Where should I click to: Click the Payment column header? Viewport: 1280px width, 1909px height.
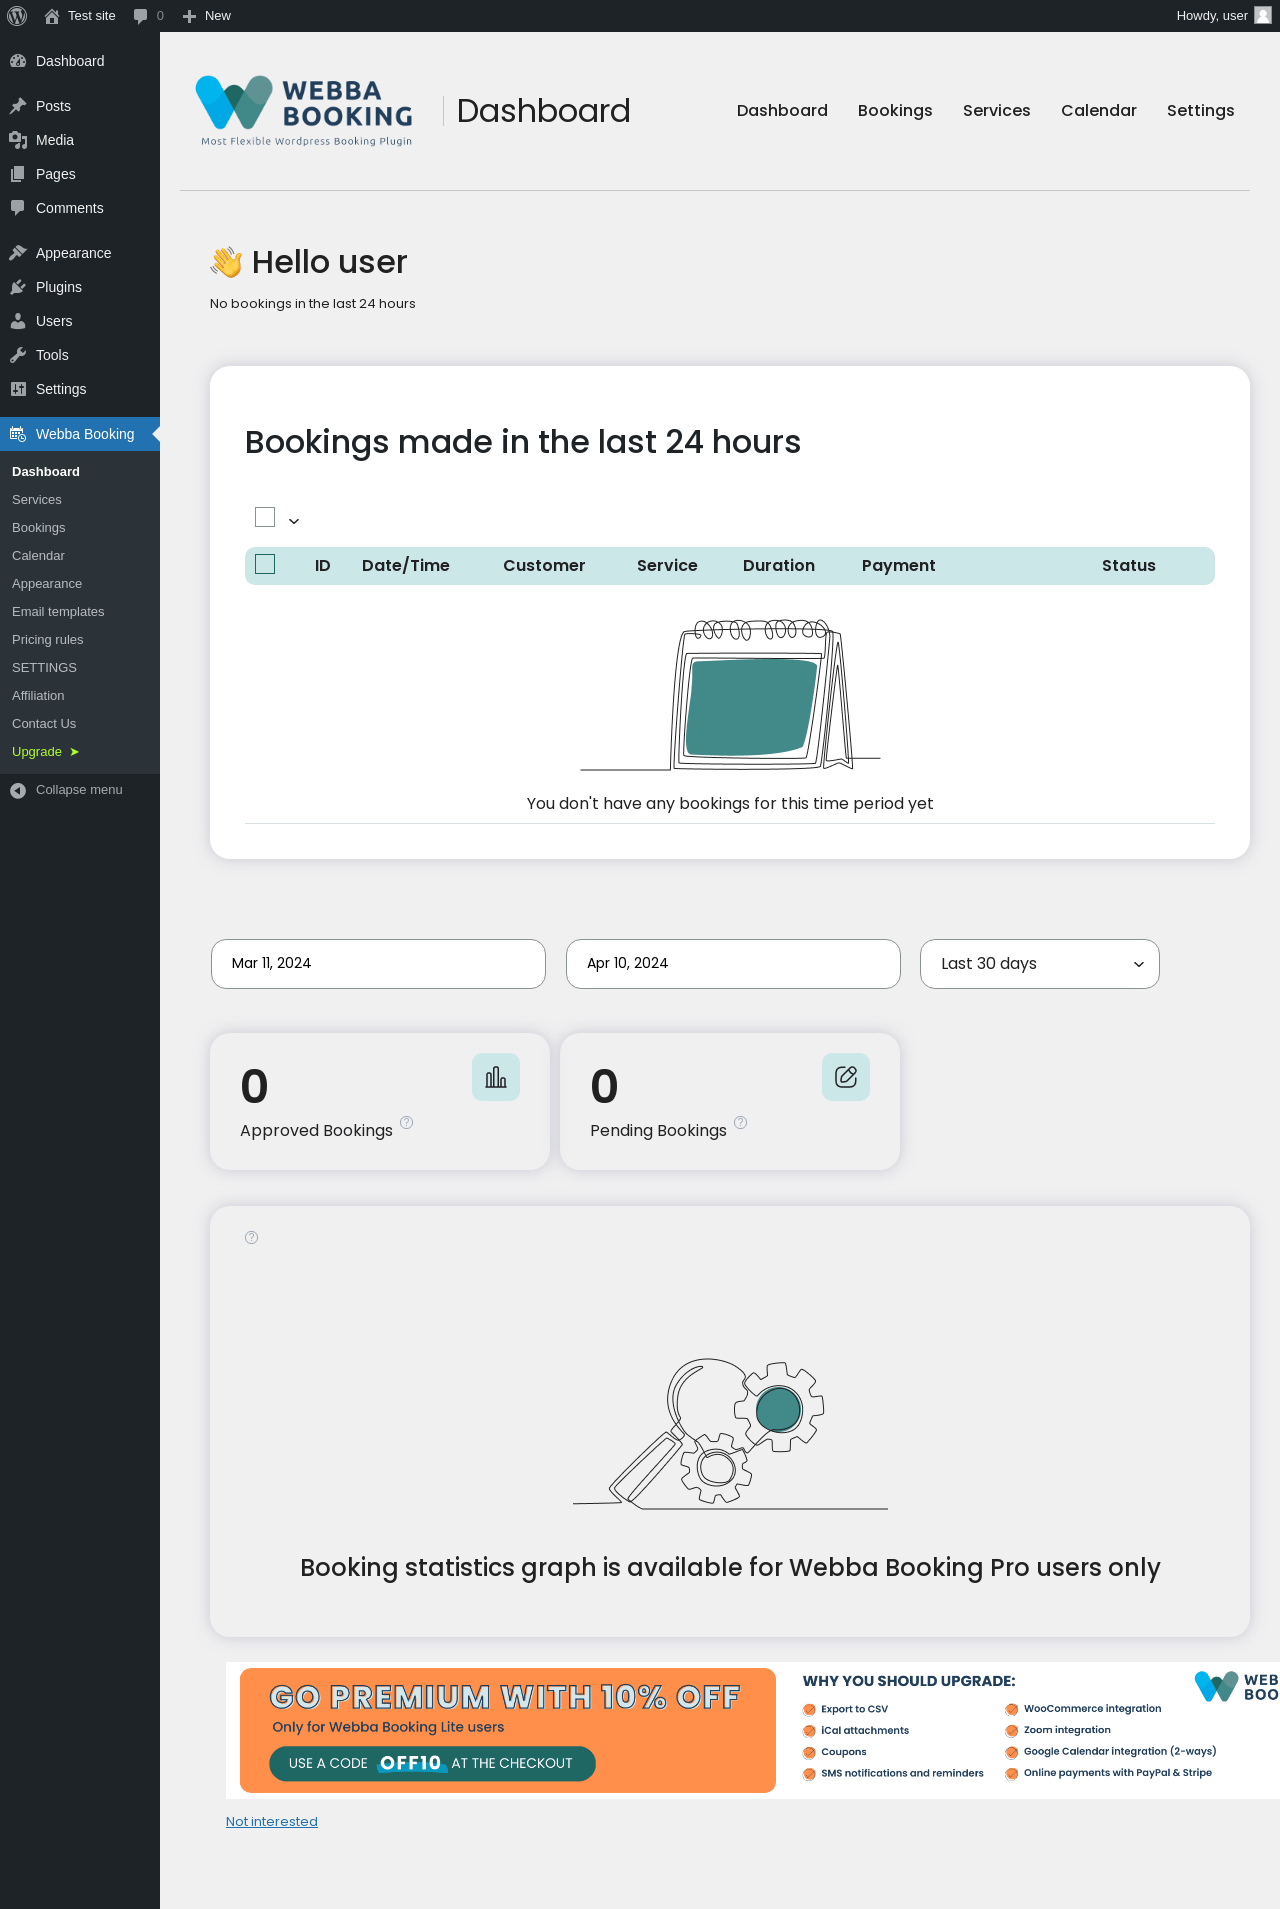[899, 566]
